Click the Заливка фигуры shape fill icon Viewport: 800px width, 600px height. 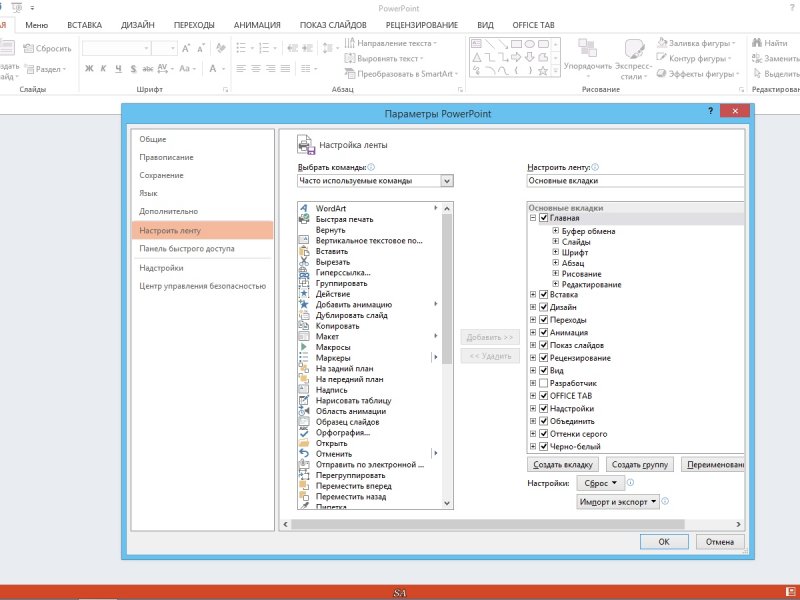662,43
